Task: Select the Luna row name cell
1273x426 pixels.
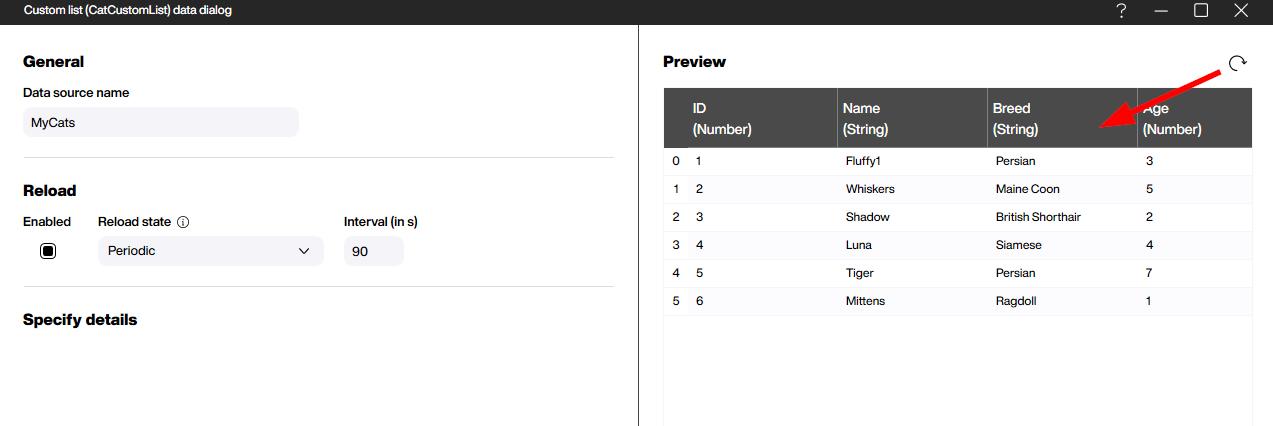Action: pyautogui.click(x=859, y=245)
